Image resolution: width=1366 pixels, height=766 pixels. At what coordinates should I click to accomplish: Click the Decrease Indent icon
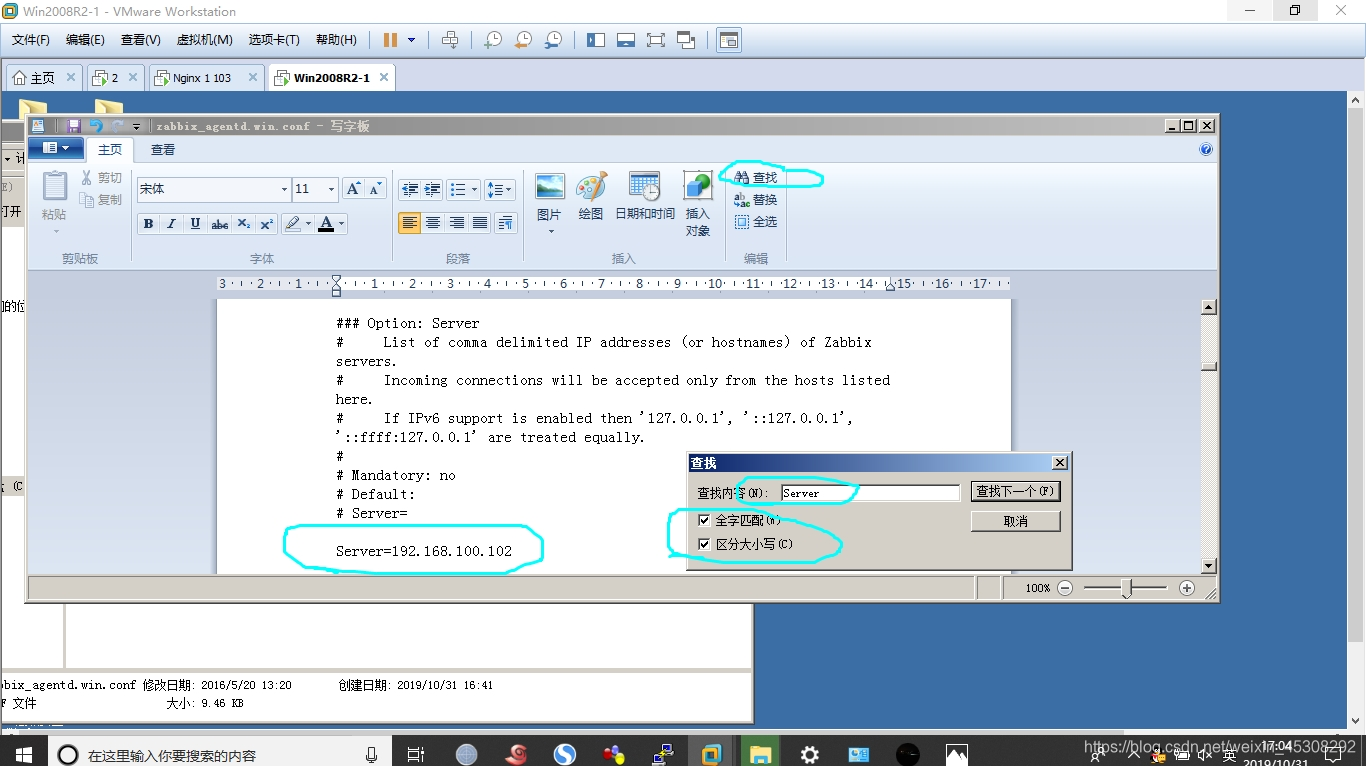(409, 189)
